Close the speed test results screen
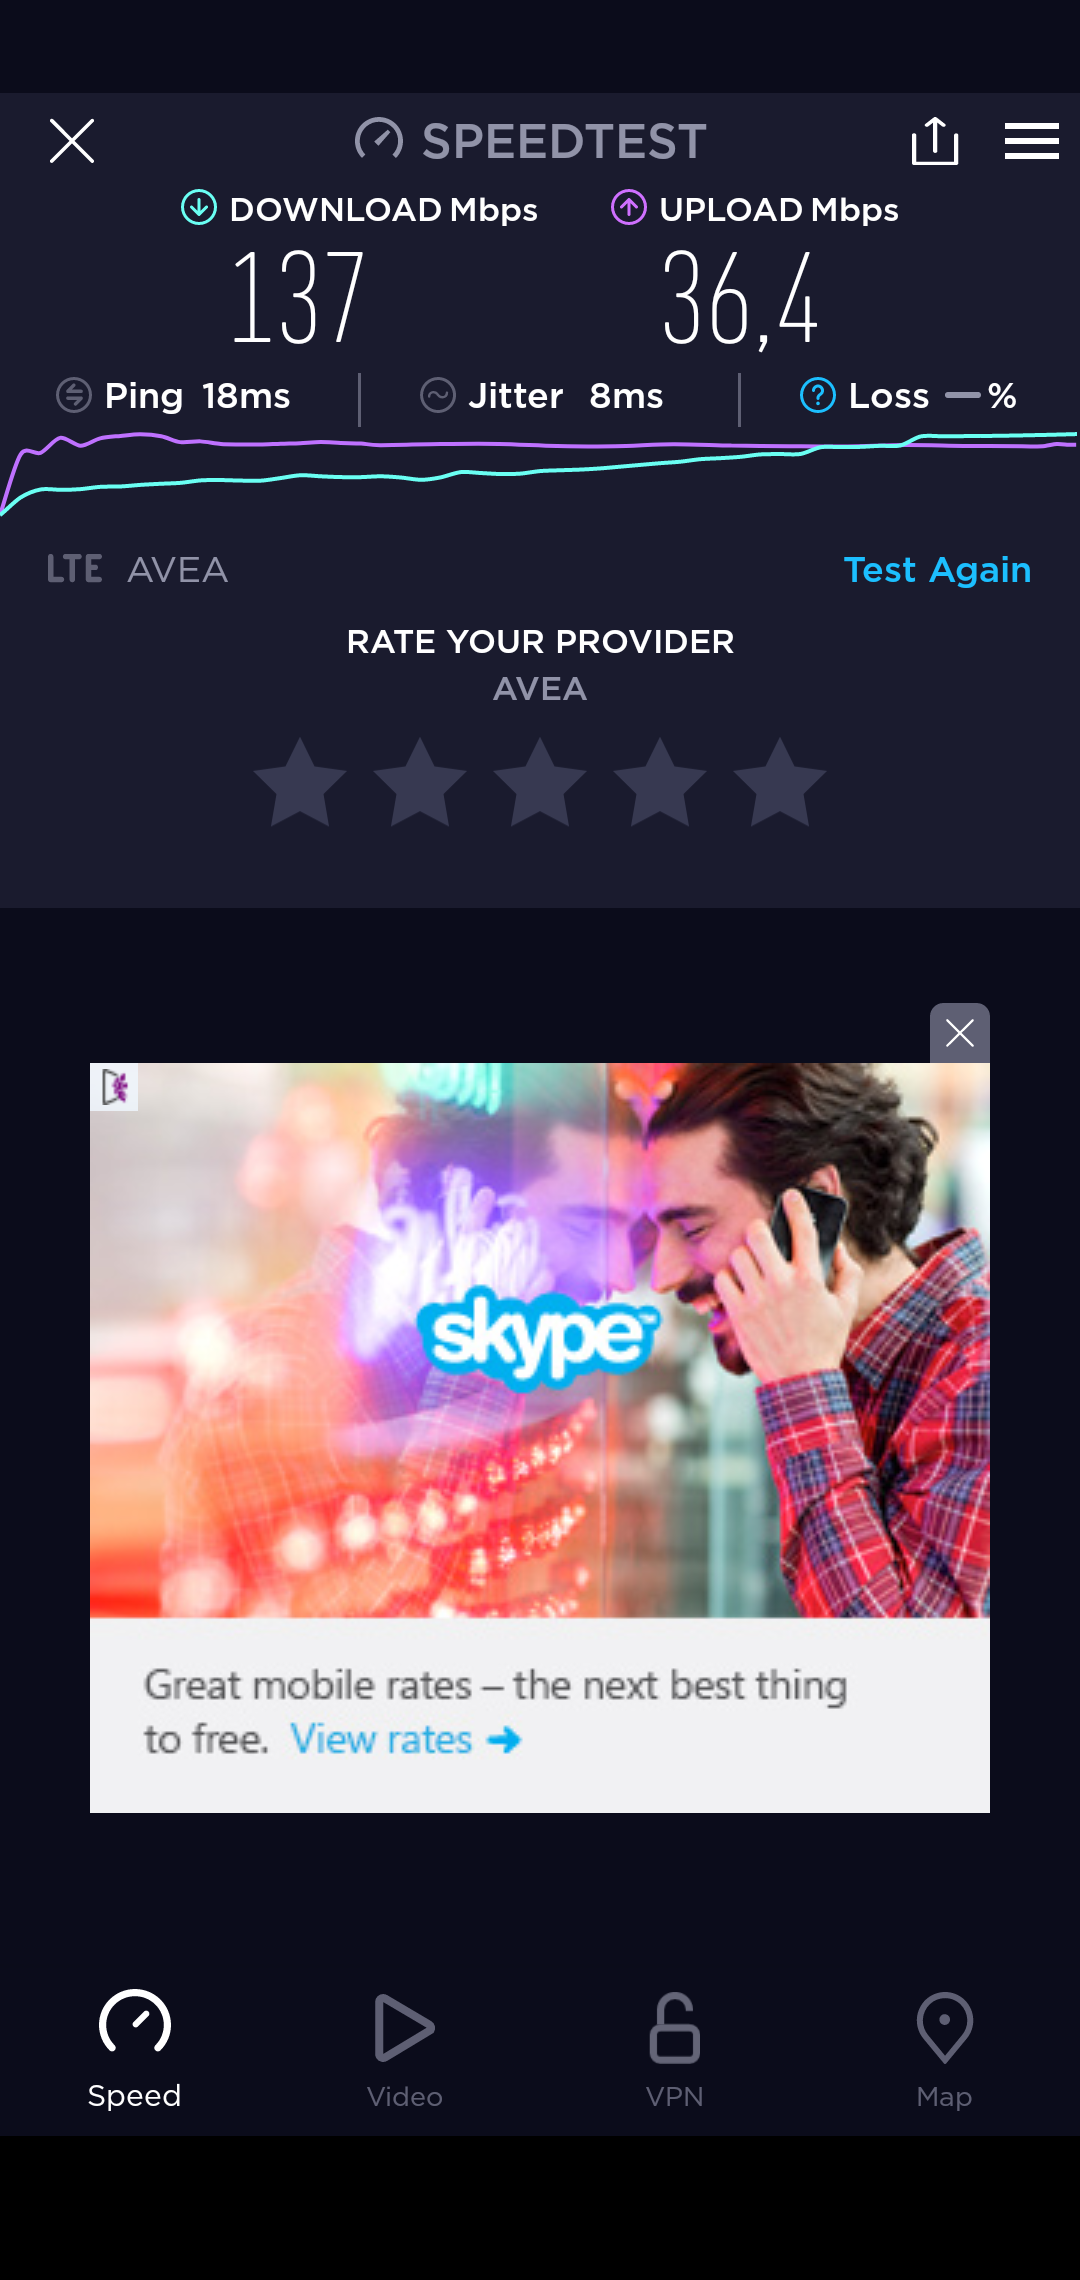The height and width of the screenshot is (2280, 1080). pos(72,141)
